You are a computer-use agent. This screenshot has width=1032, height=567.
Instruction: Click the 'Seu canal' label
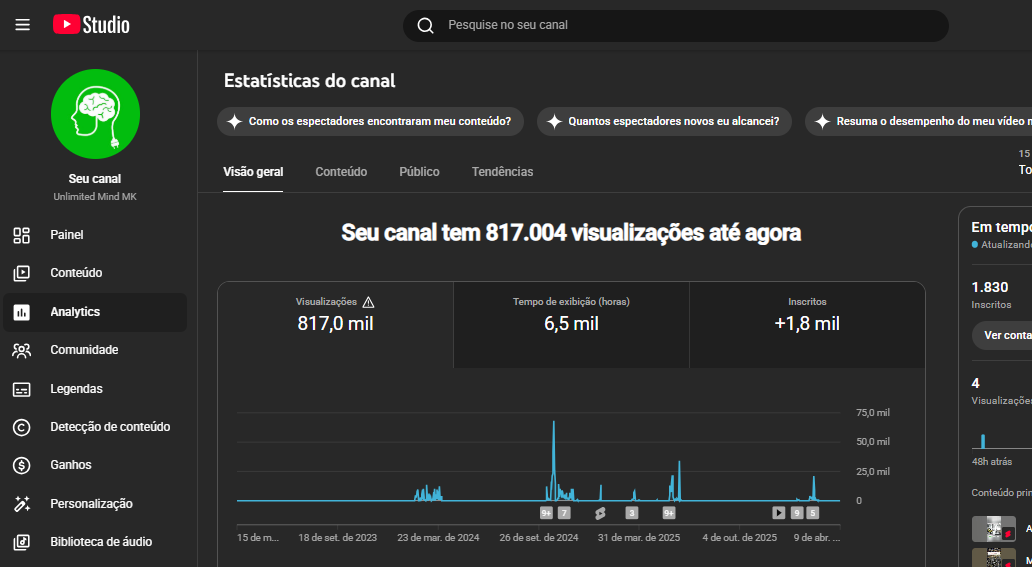tap(95, 179)
